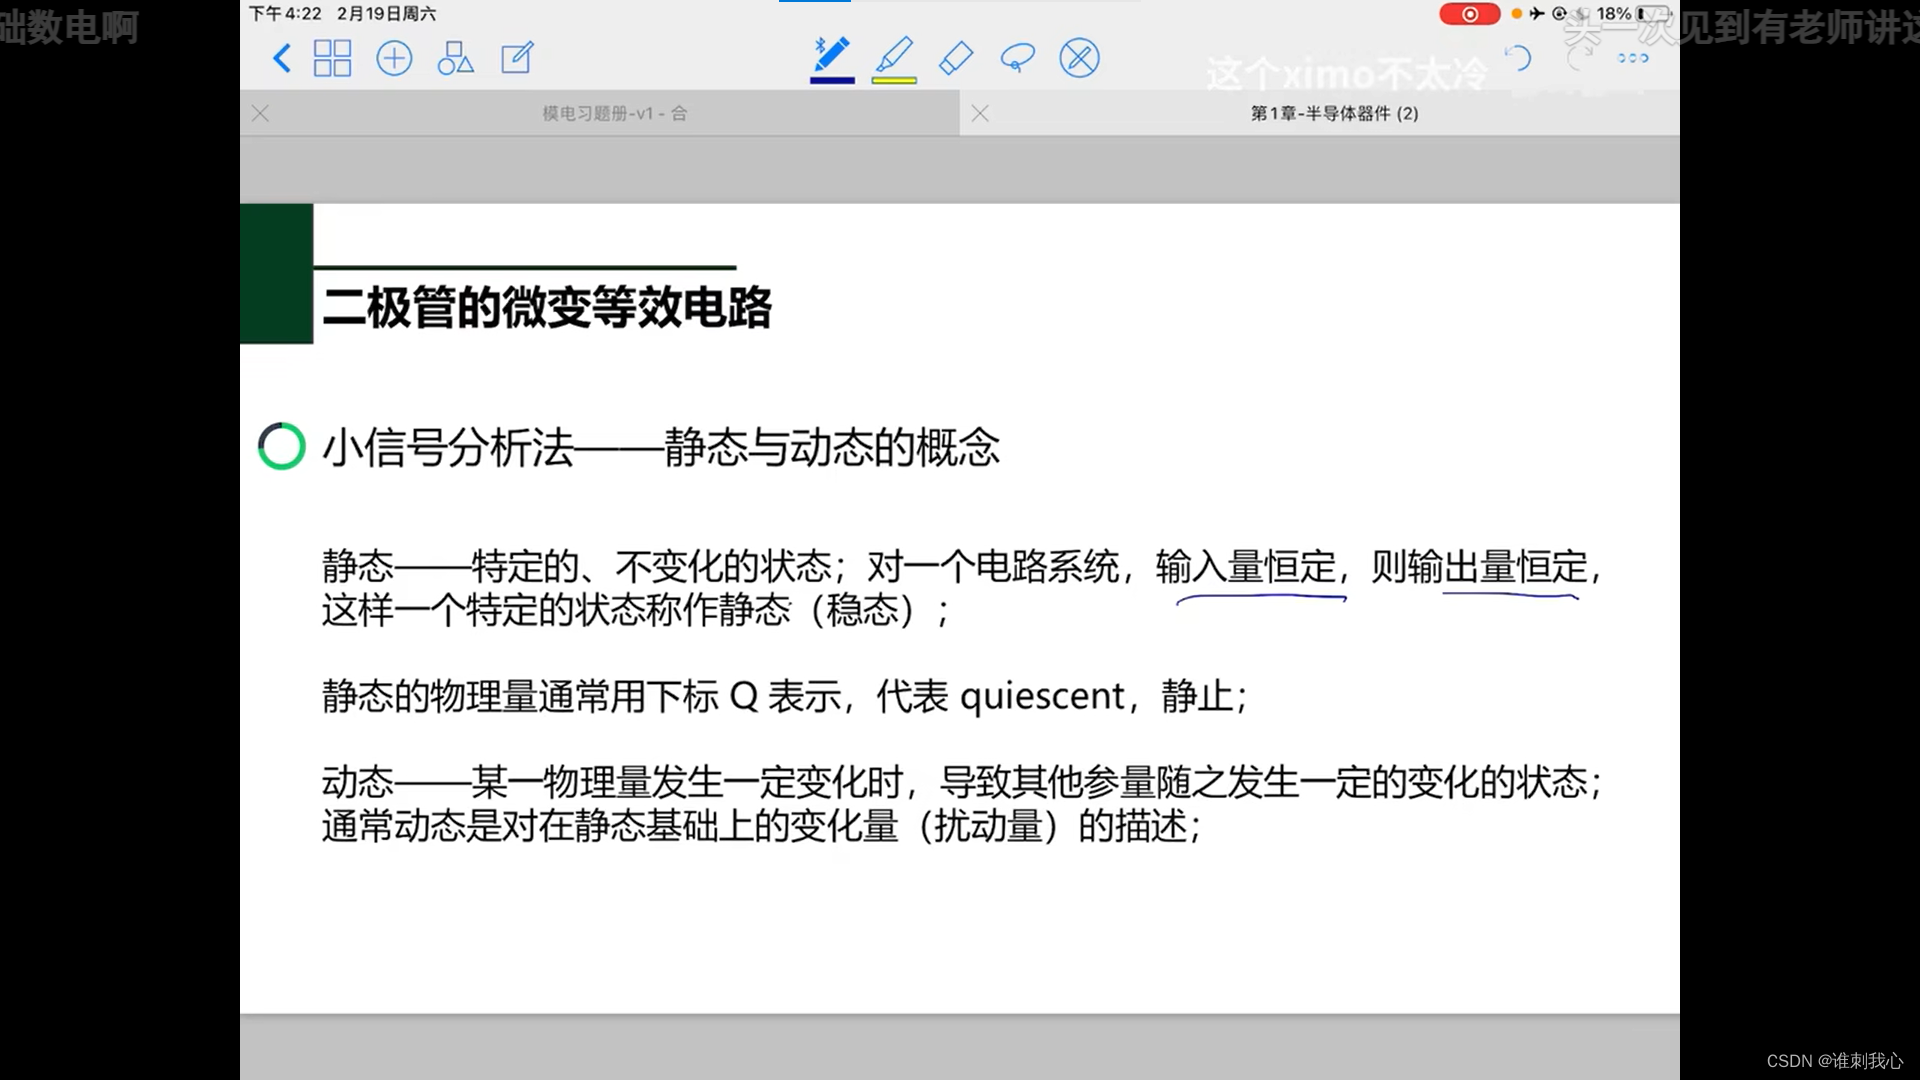Click the add page plus icon

click(x=394, y=58)
